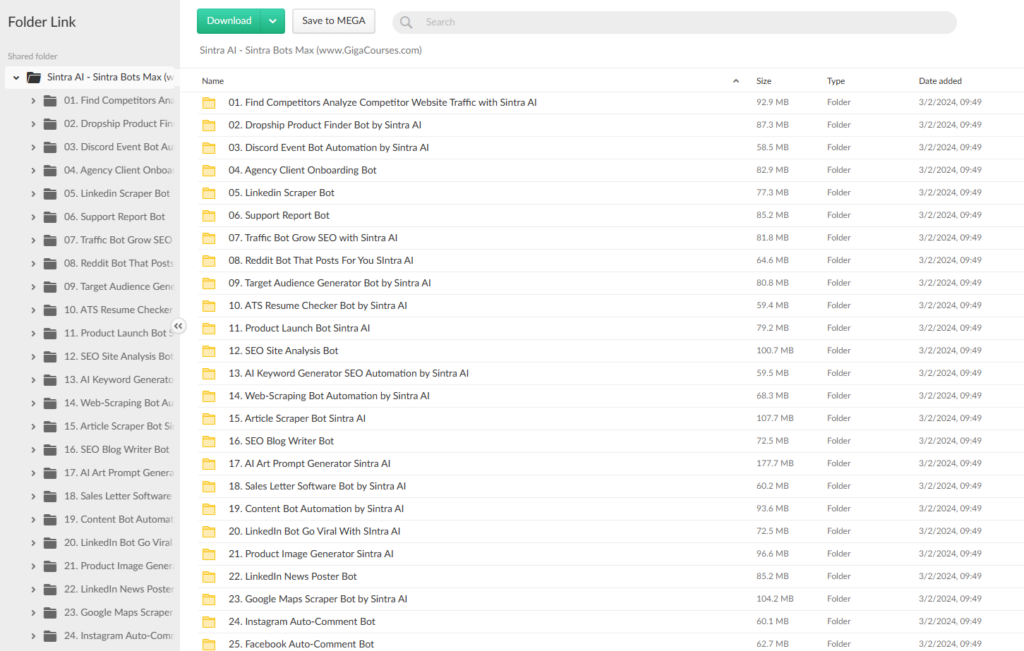This screenshot has width=1024, height=651.
Task: Click inside the Search input field
Action: tap(680, 22)
